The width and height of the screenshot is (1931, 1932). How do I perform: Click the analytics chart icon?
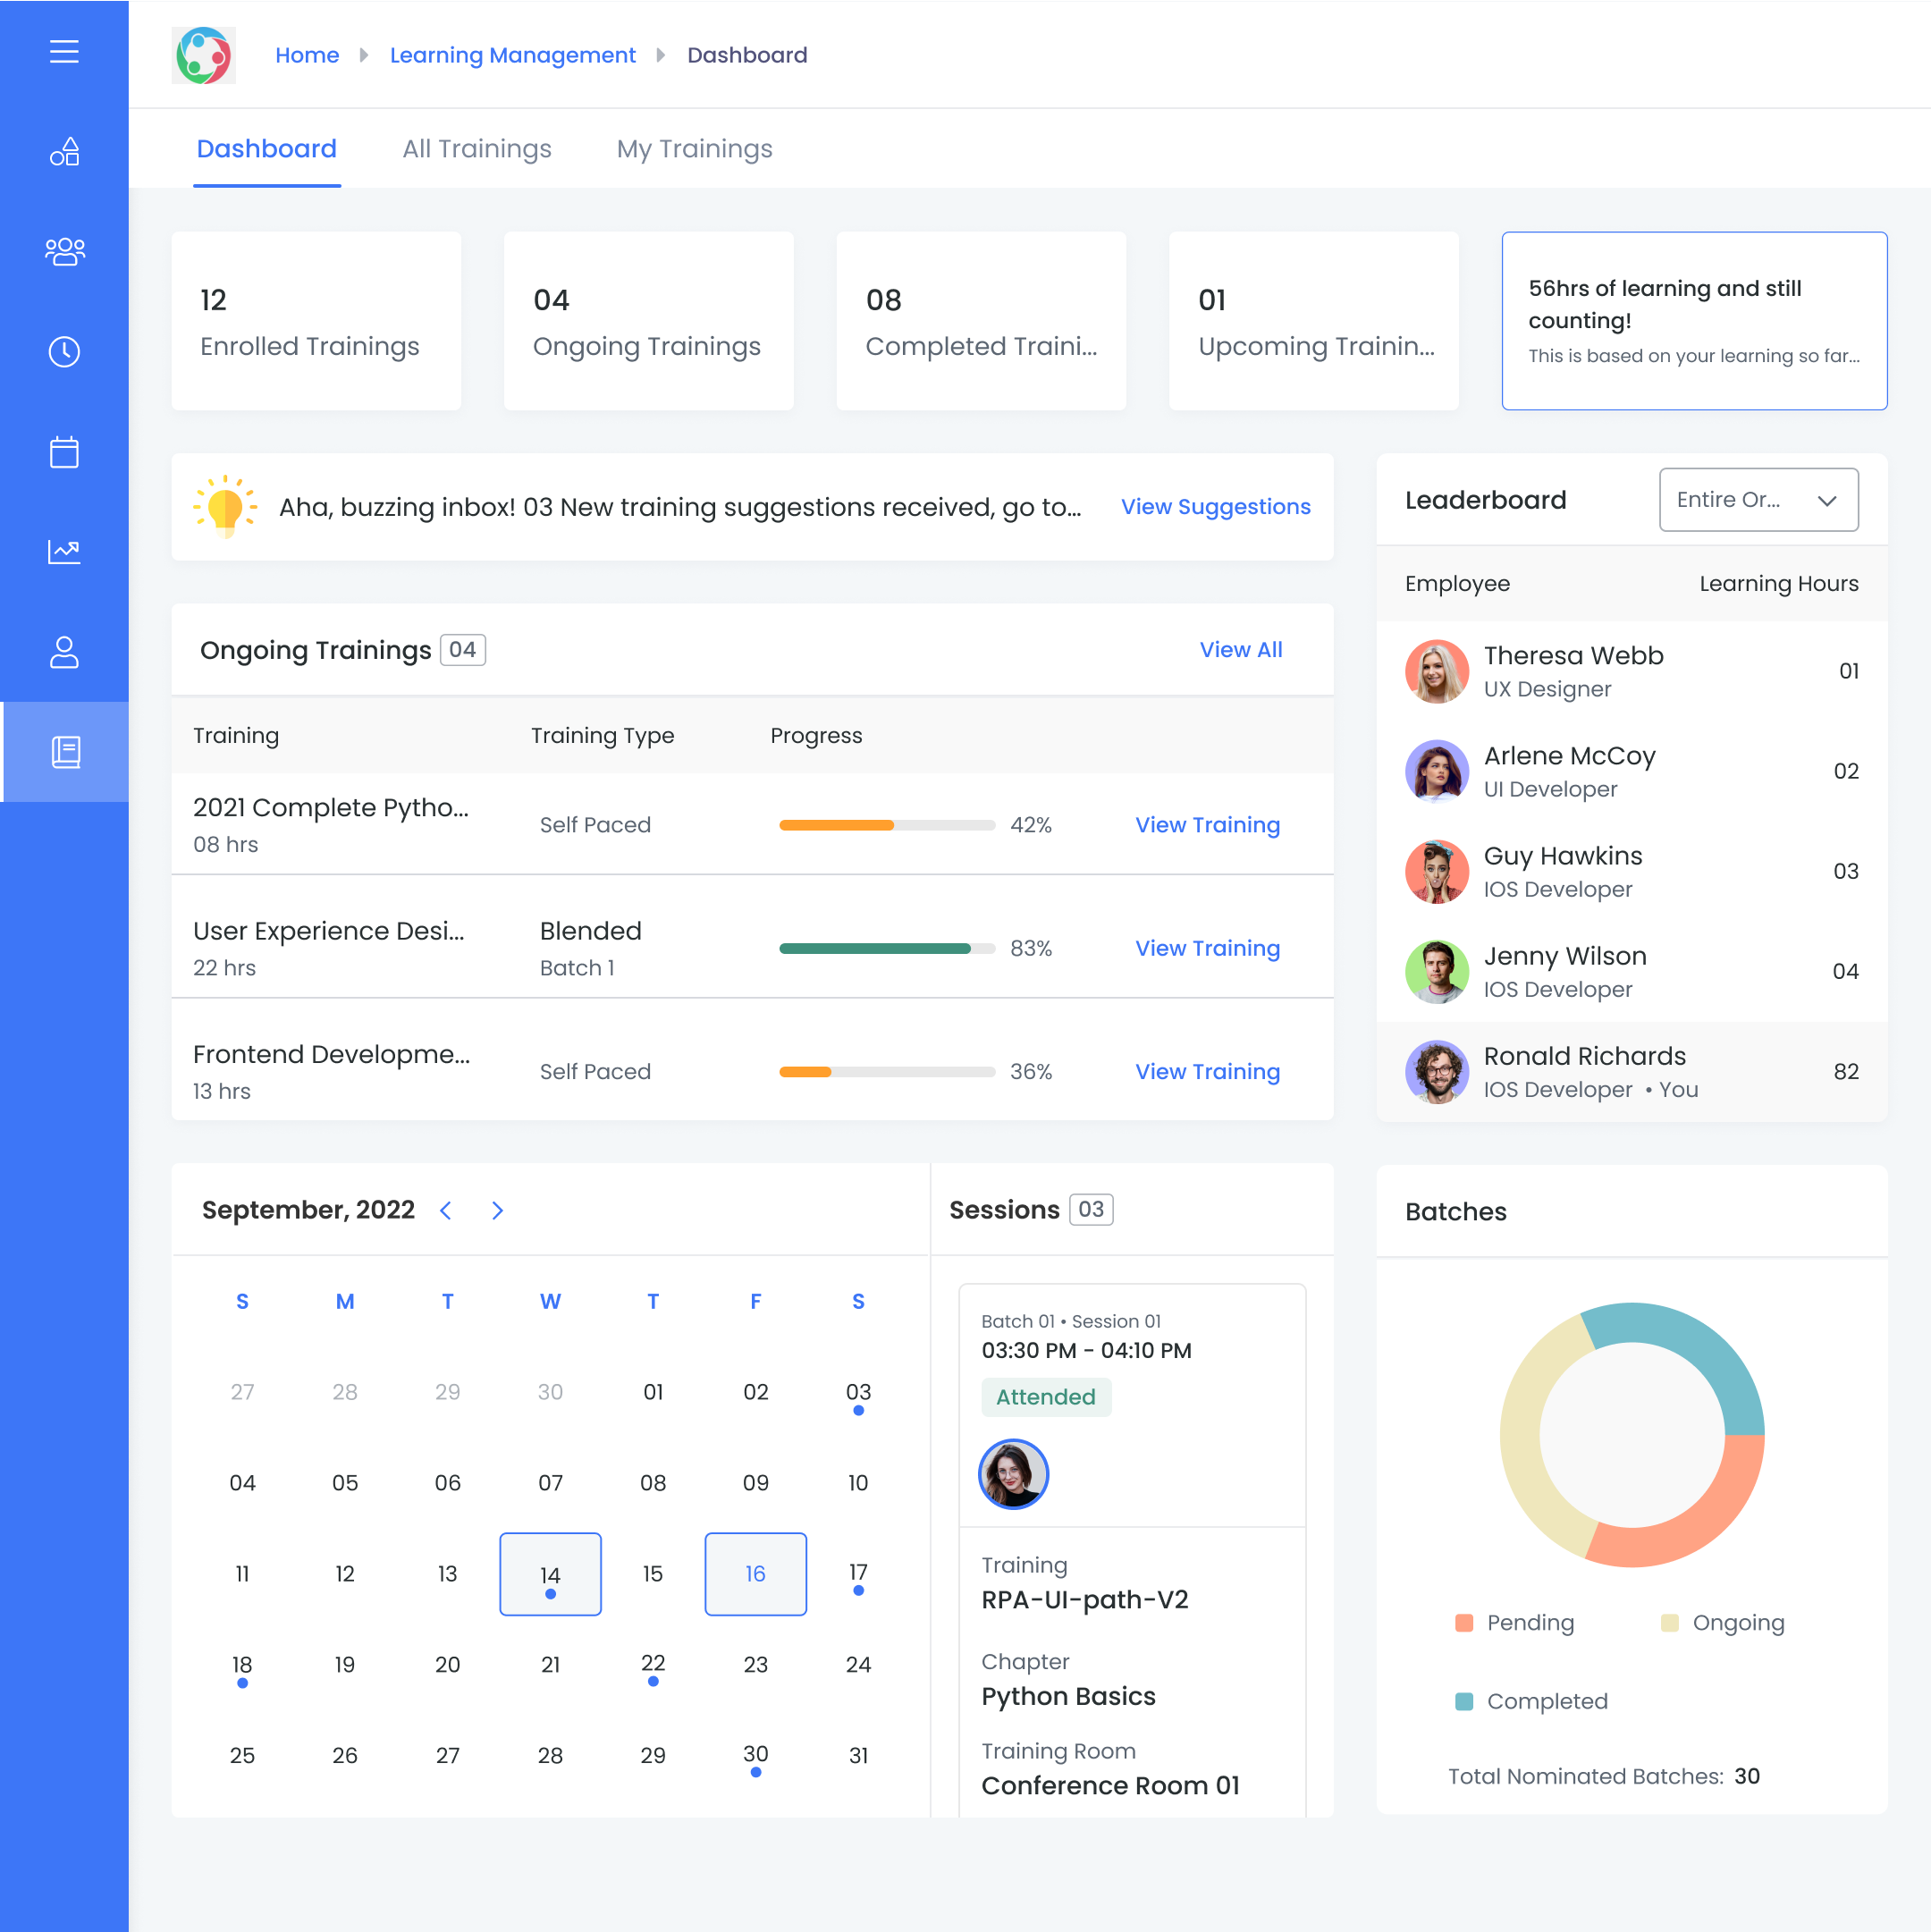64,551
